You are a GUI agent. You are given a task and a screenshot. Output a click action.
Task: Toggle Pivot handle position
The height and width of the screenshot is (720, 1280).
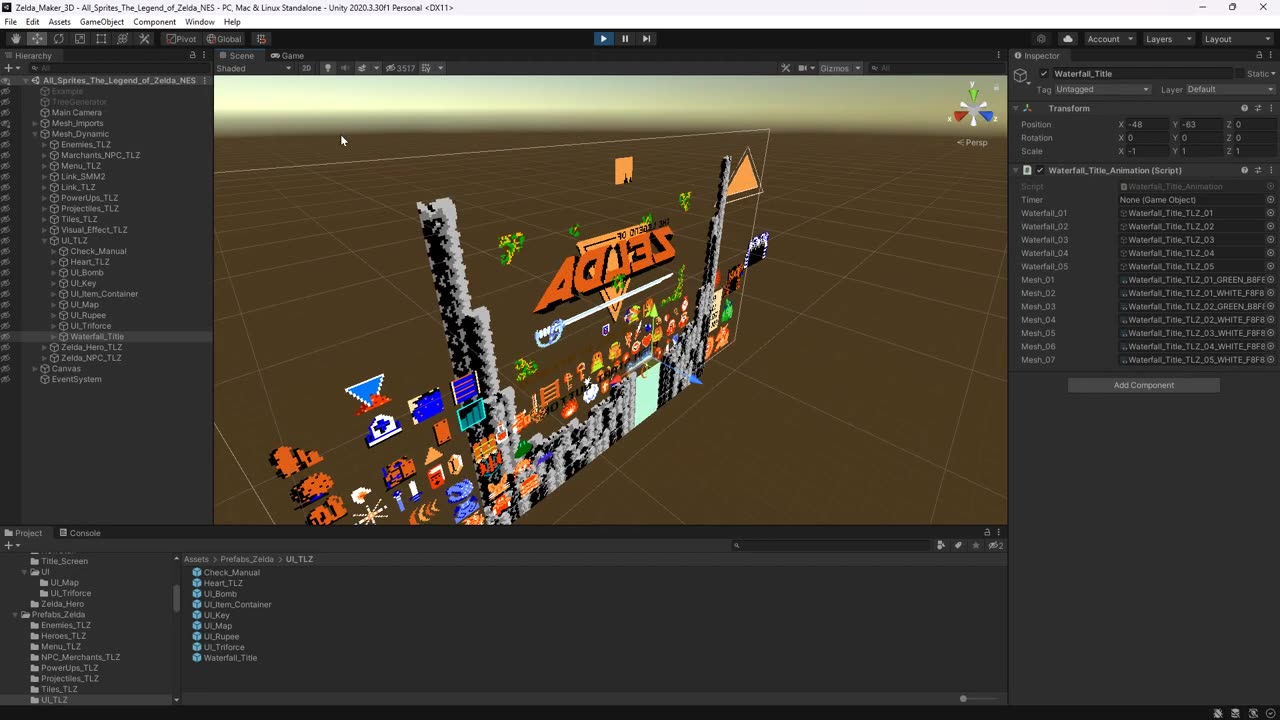tap(181, 39)
